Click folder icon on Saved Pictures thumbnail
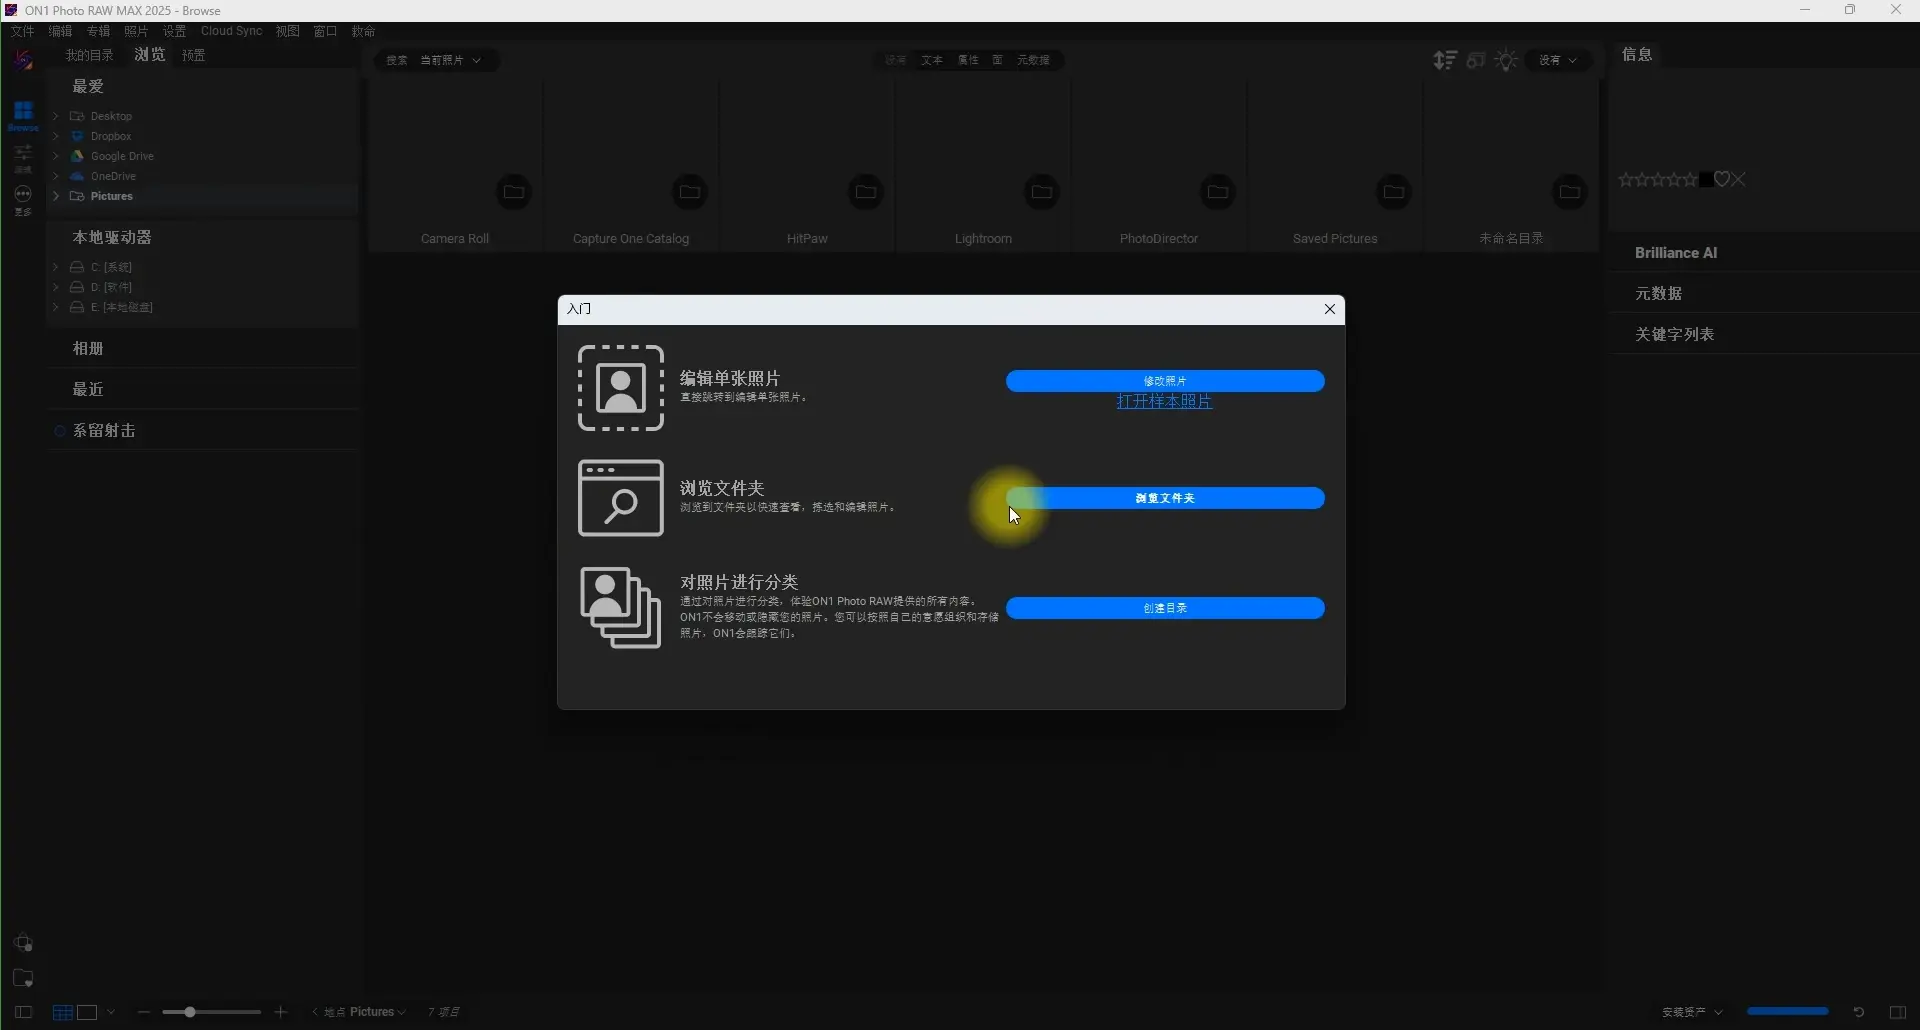1920x1030 pixels. (x=1393, y=191)
